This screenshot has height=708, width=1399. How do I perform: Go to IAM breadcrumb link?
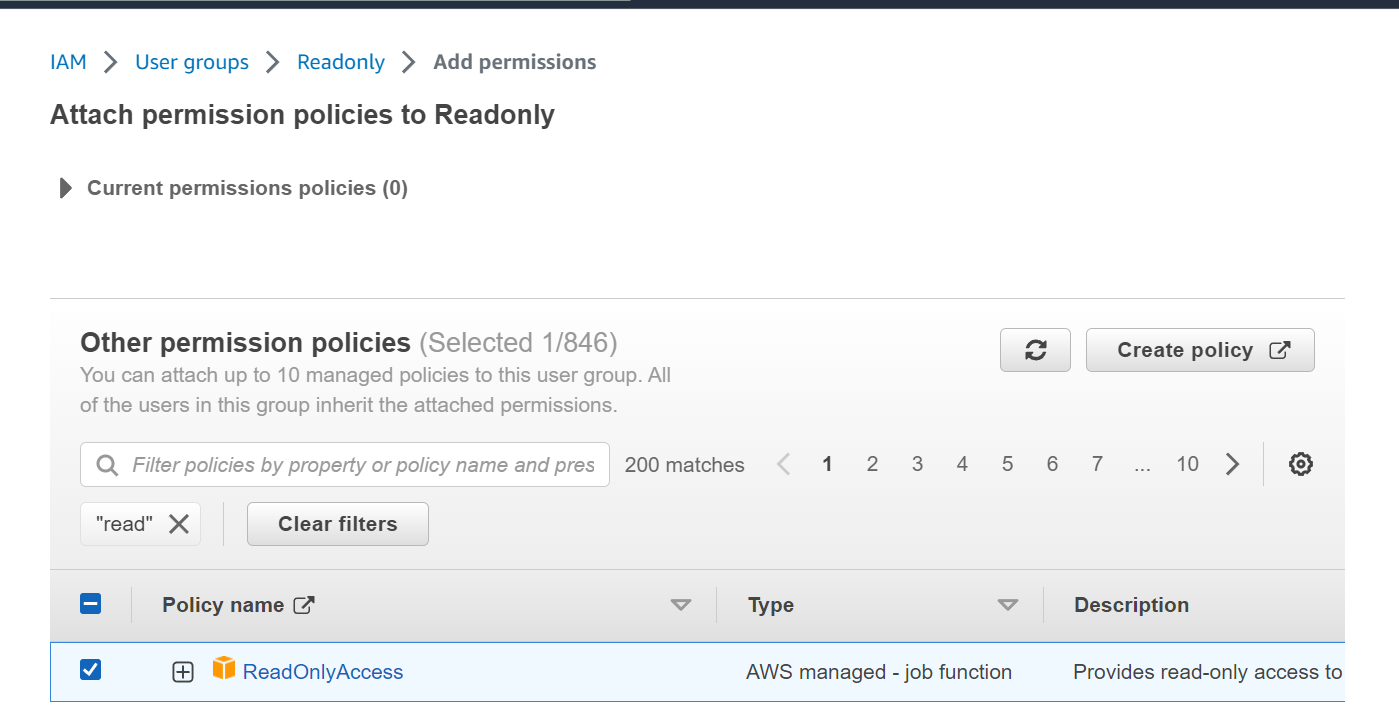[x=68, y=62]
